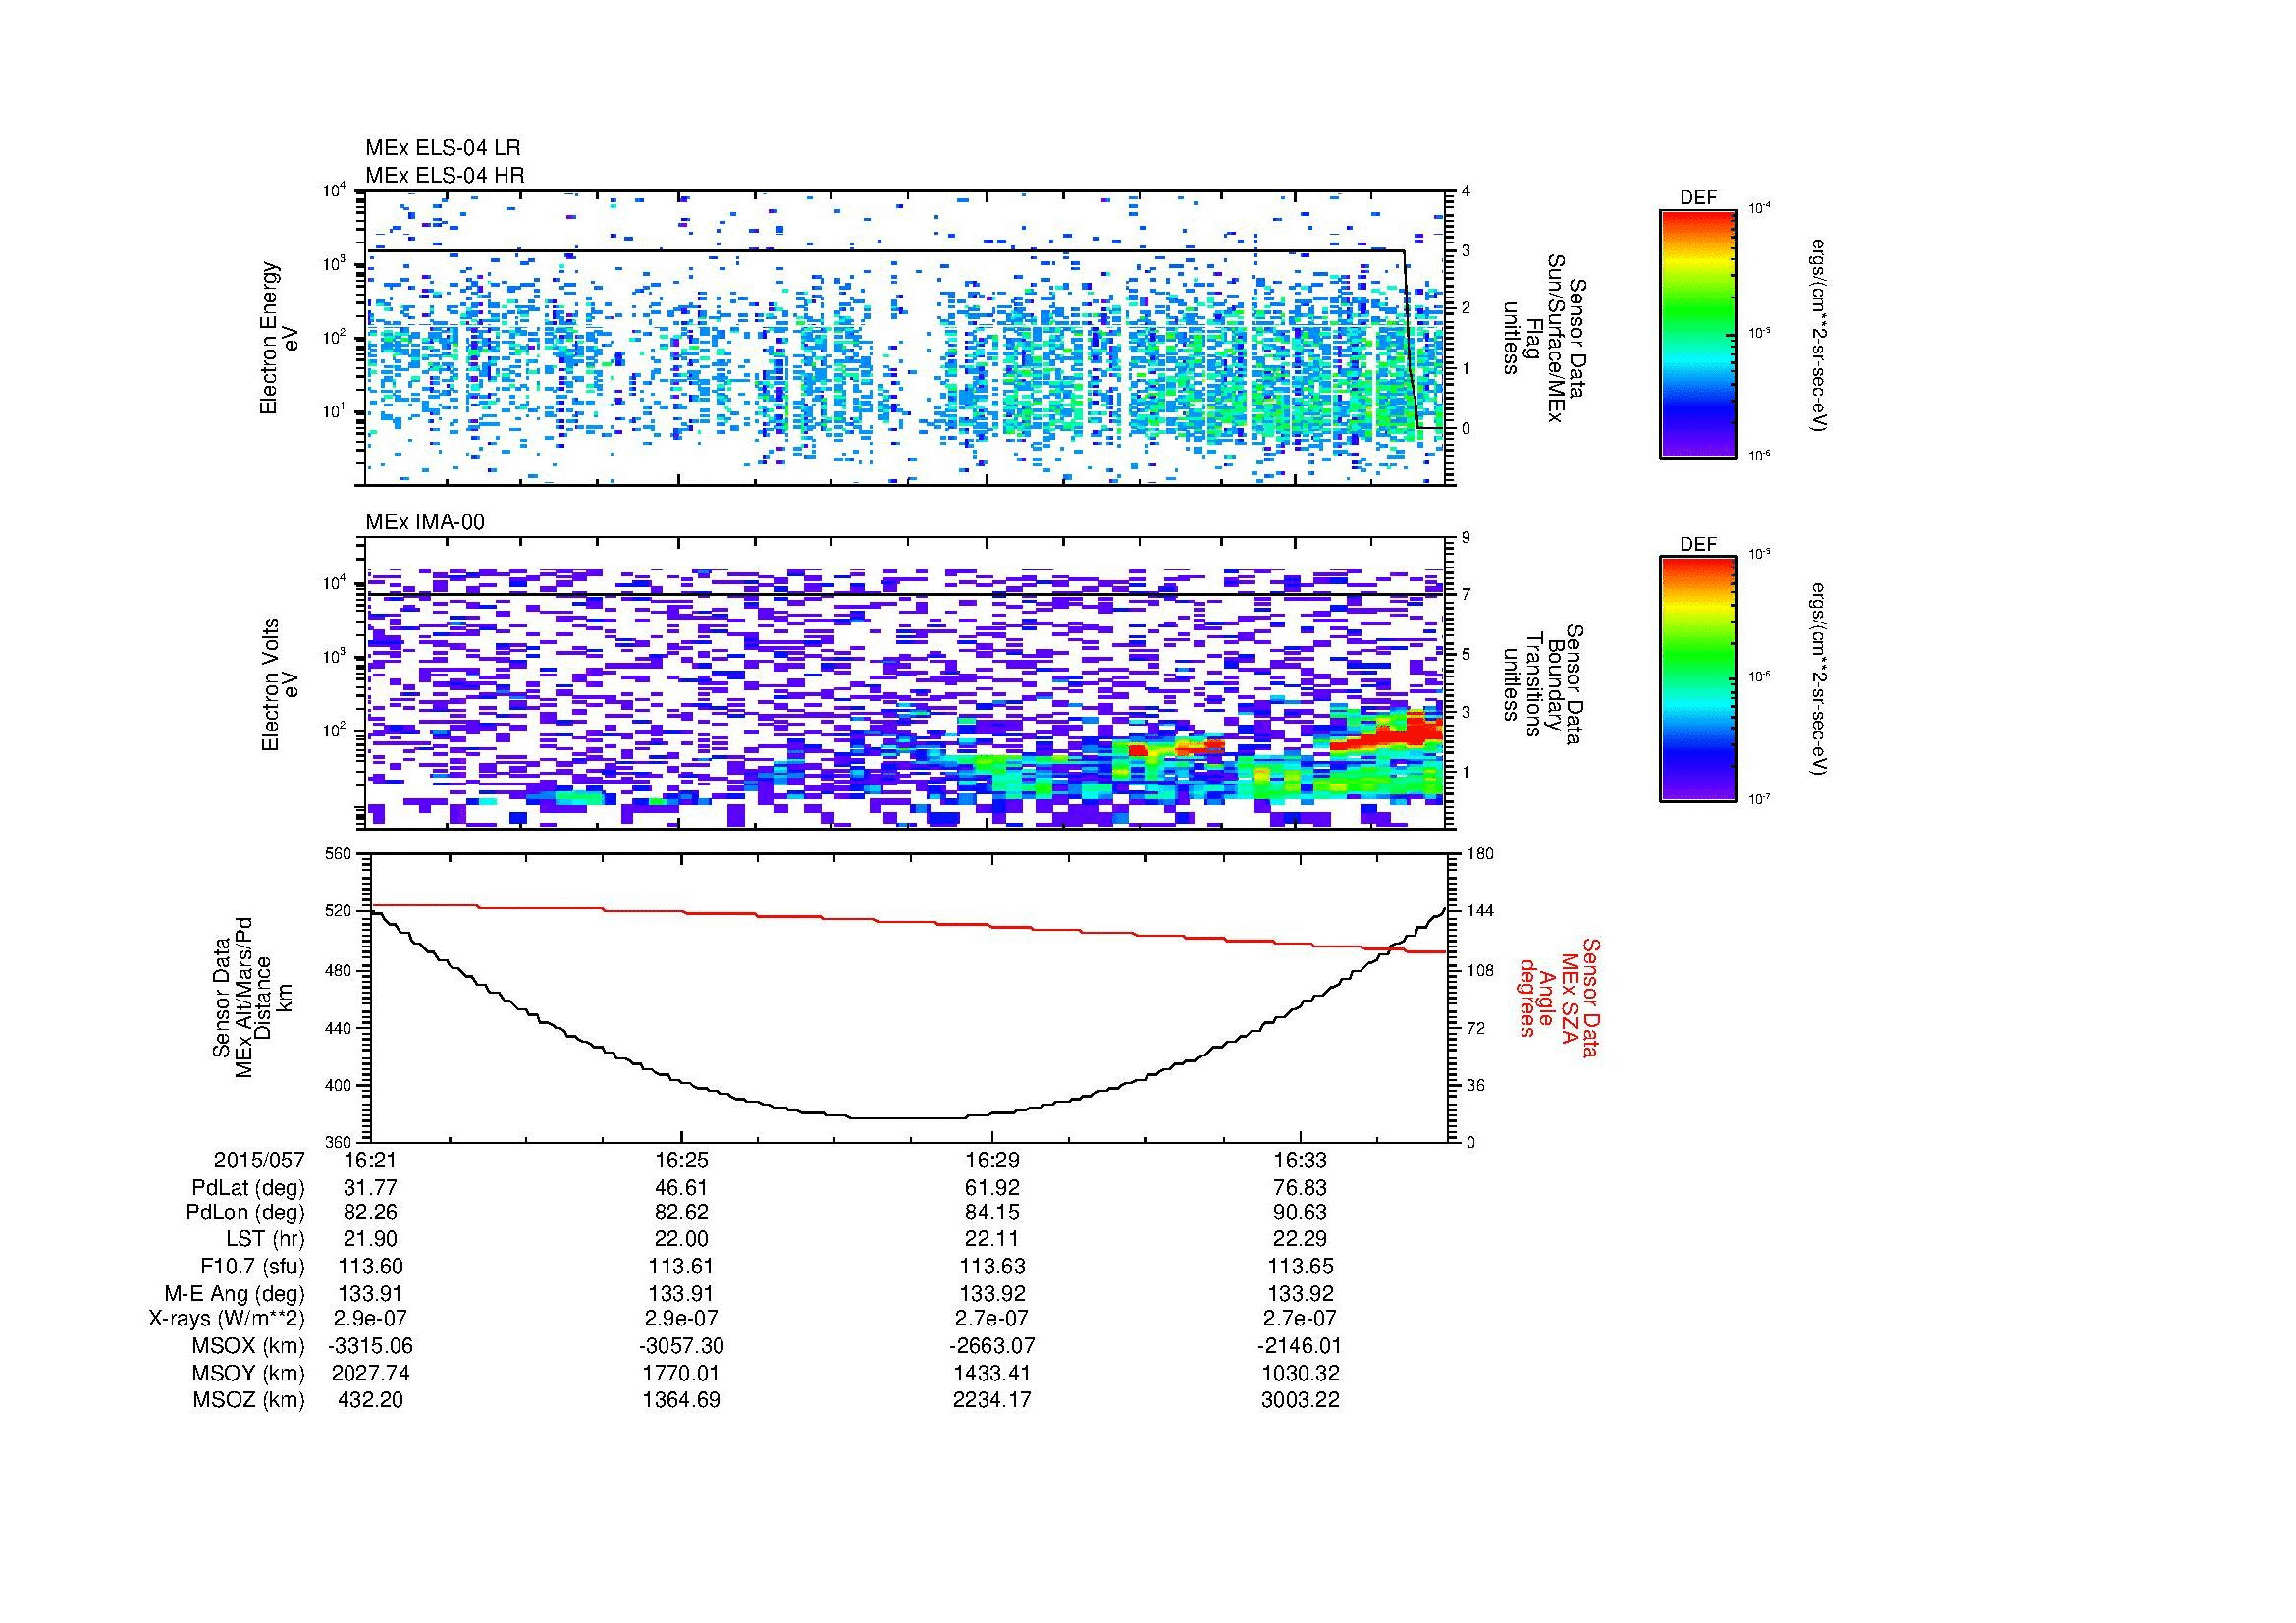
Task: Click the time tick label '16:25'
Action: 681,1160
